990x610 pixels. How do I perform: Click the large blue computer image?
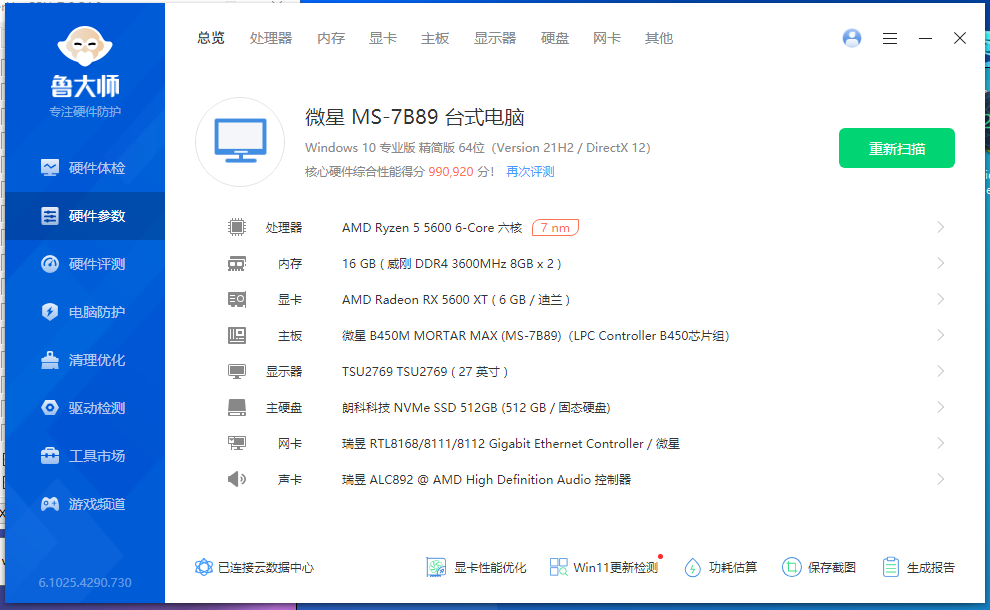(x=240, y=141)
